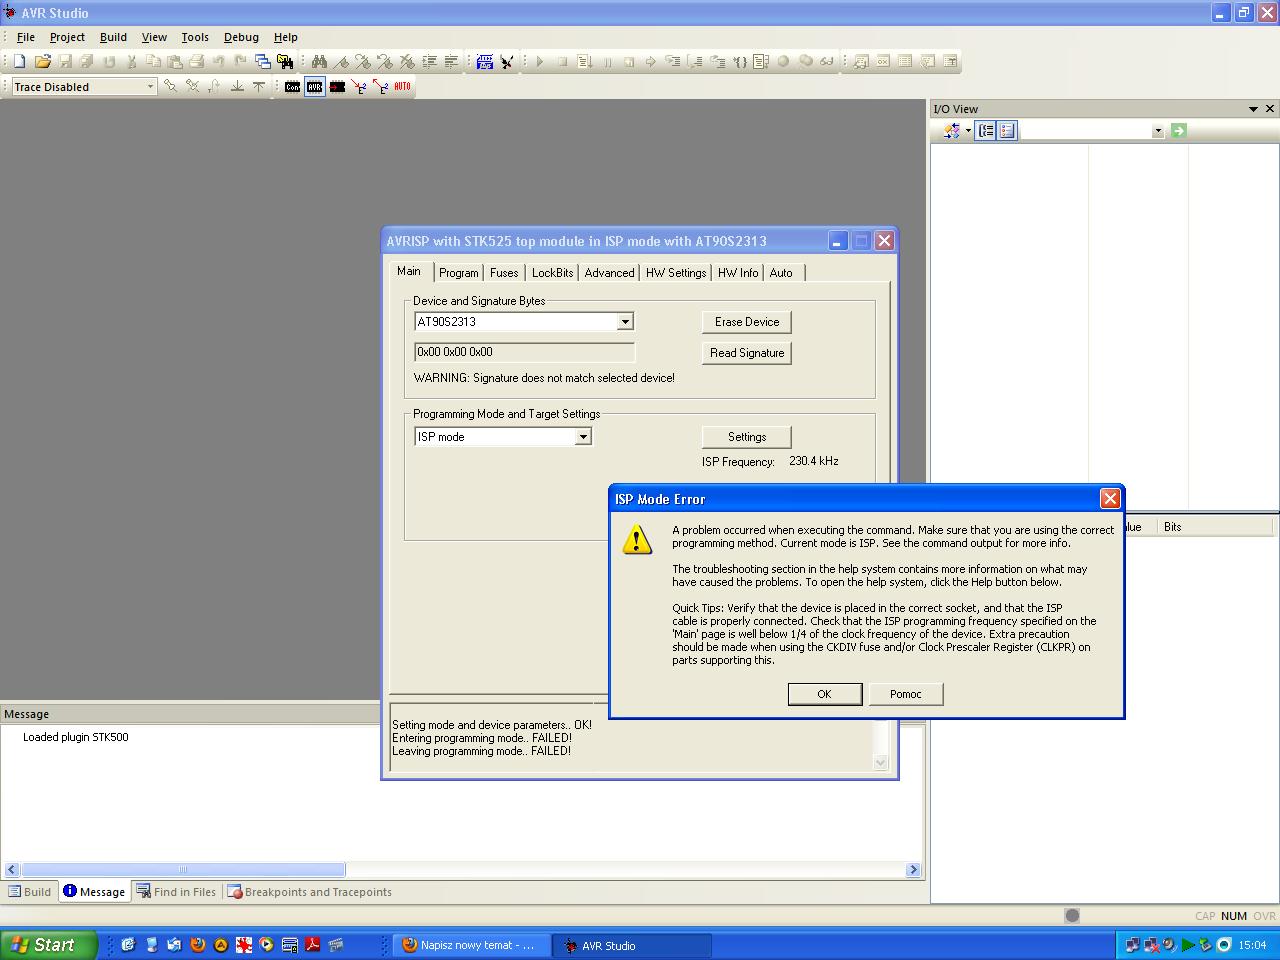The image size is (1280, 960).
Task: Launch Adobe Reader from quick launch
Action: point(313,945)
